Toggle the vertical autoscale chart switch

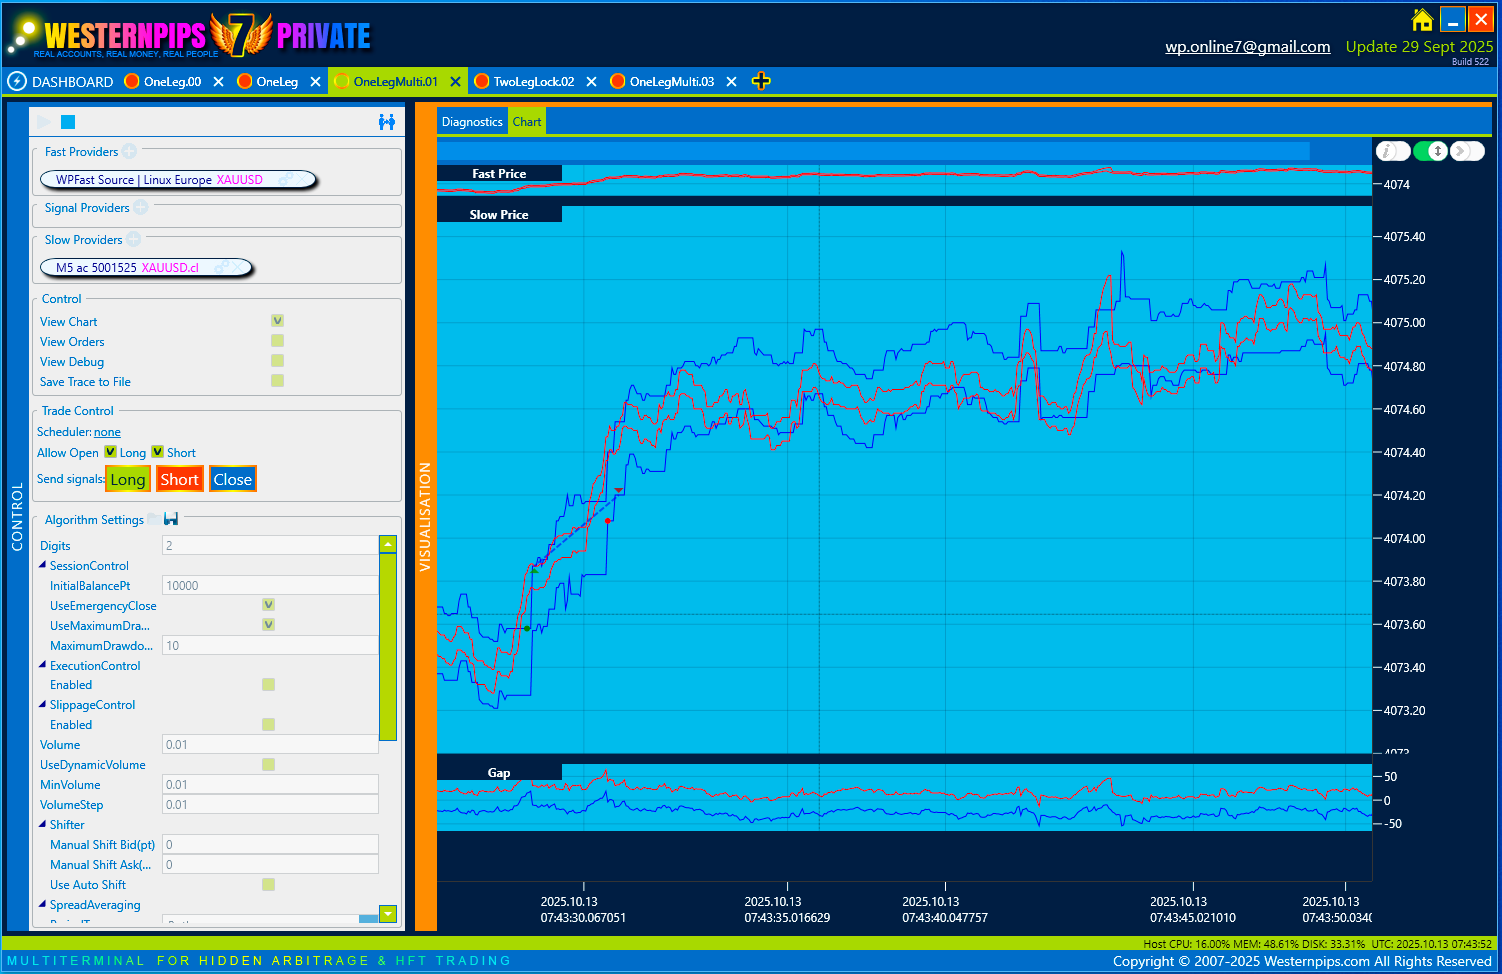coord(1431,151)
